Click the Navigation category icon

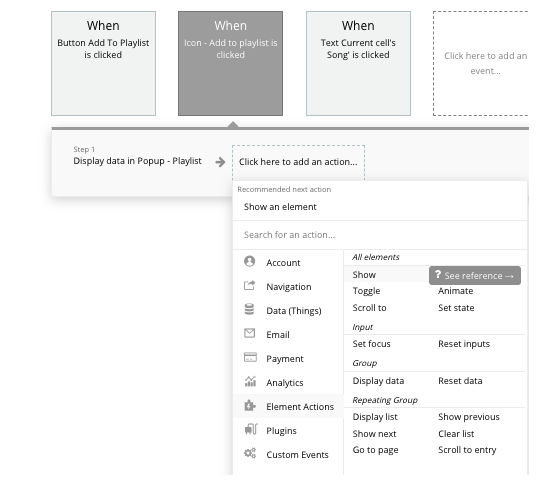(x=249, y=286)
